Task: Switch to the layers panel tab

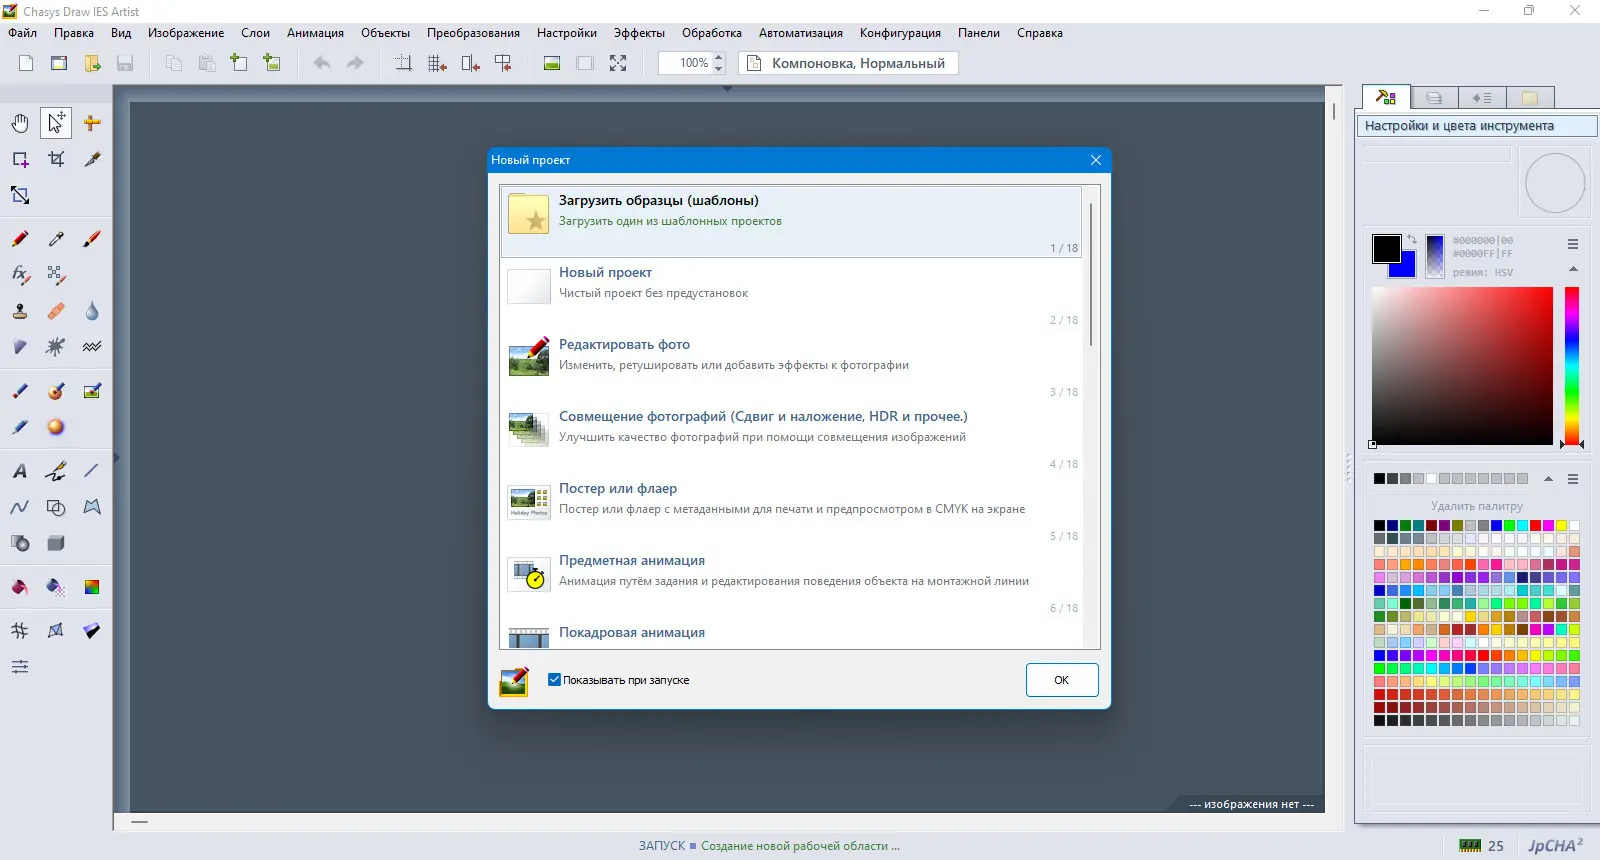Action: [x=1434, y=98]
